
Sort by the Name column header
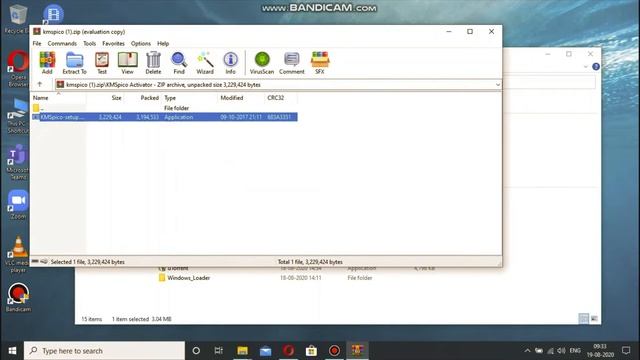(58, 98)
